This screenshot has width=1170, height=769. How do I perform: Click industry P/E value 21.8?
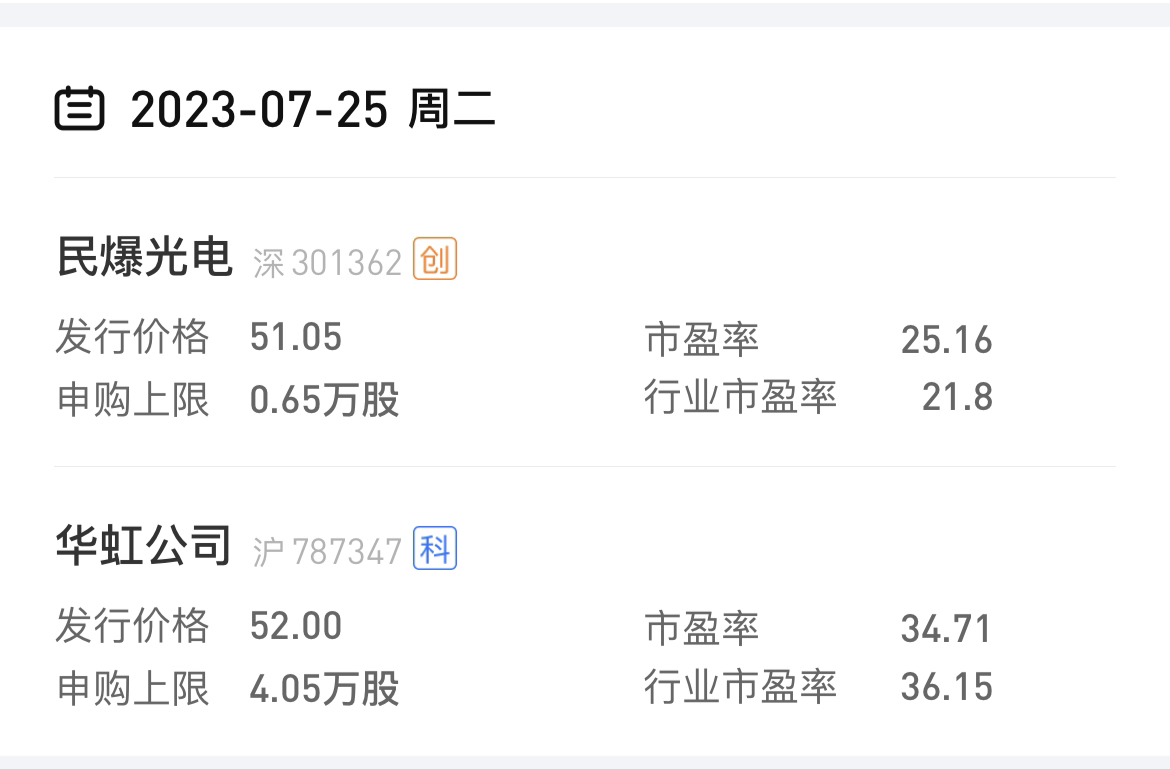click(957, 397)
